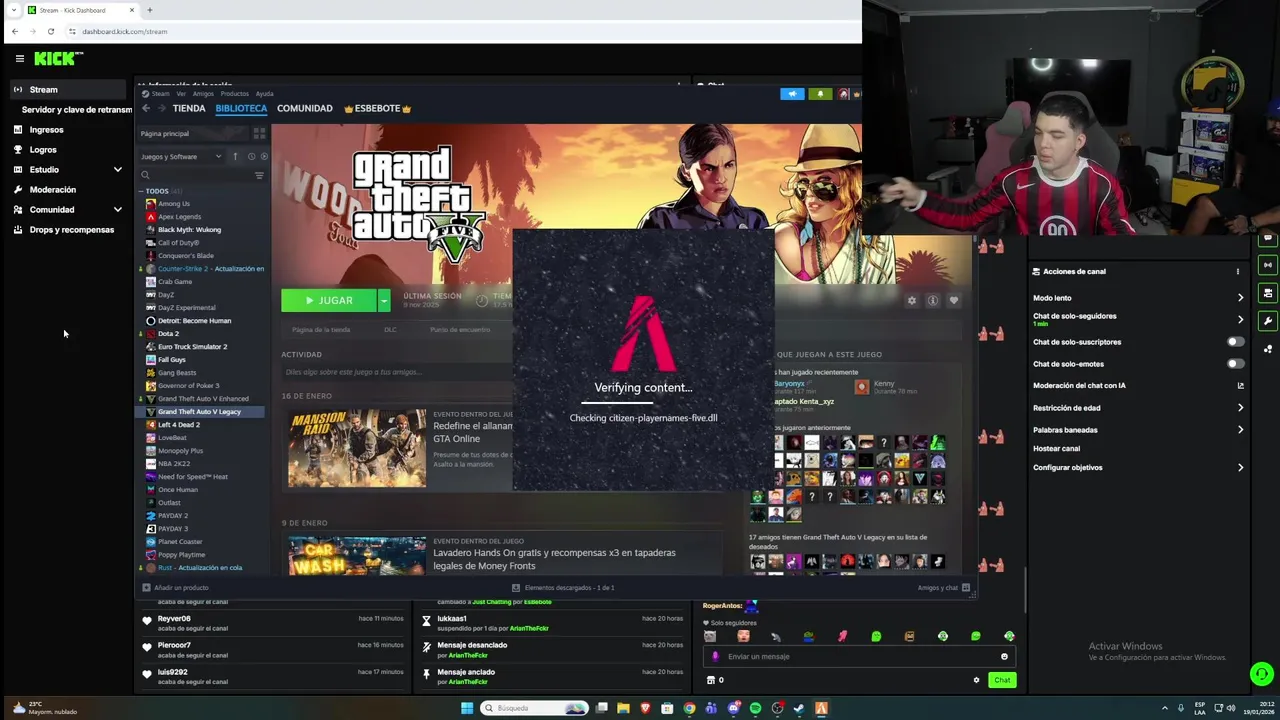The image size is (1280, 720).
Task: Select Left 4 Dead 2 in library
Action: click(x=179, y=425)
